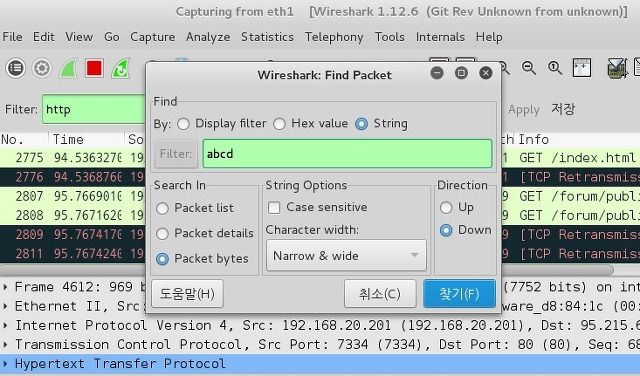
Task: Expand the Frame 4612 tree node
Action: click(x=5, y=287)
